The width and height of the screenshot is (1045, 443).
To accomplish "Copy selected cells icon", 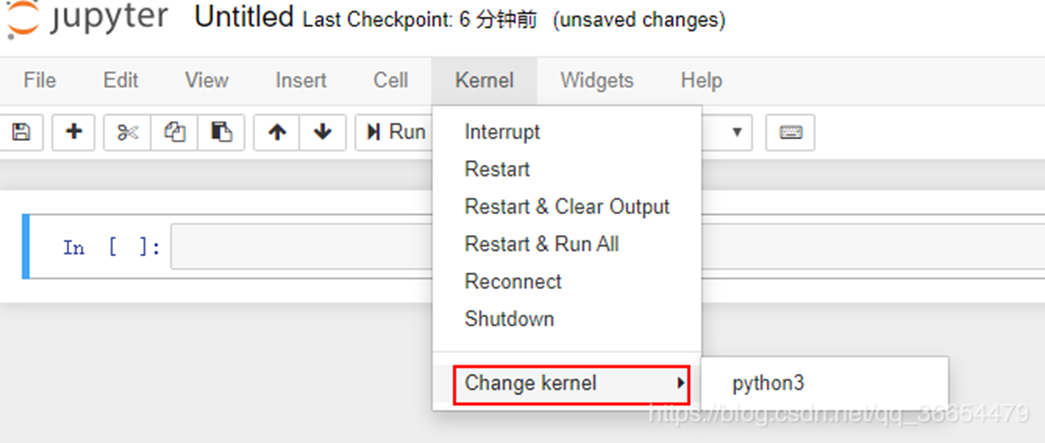I will point(175,133).
